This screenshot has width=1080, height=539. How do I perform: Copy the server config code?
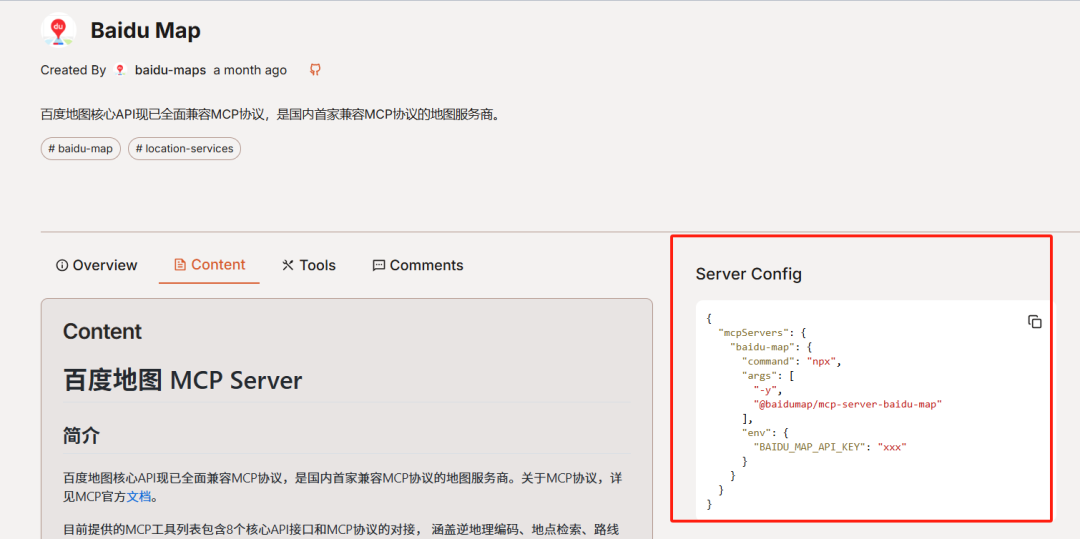click(x=1035, y=321)
